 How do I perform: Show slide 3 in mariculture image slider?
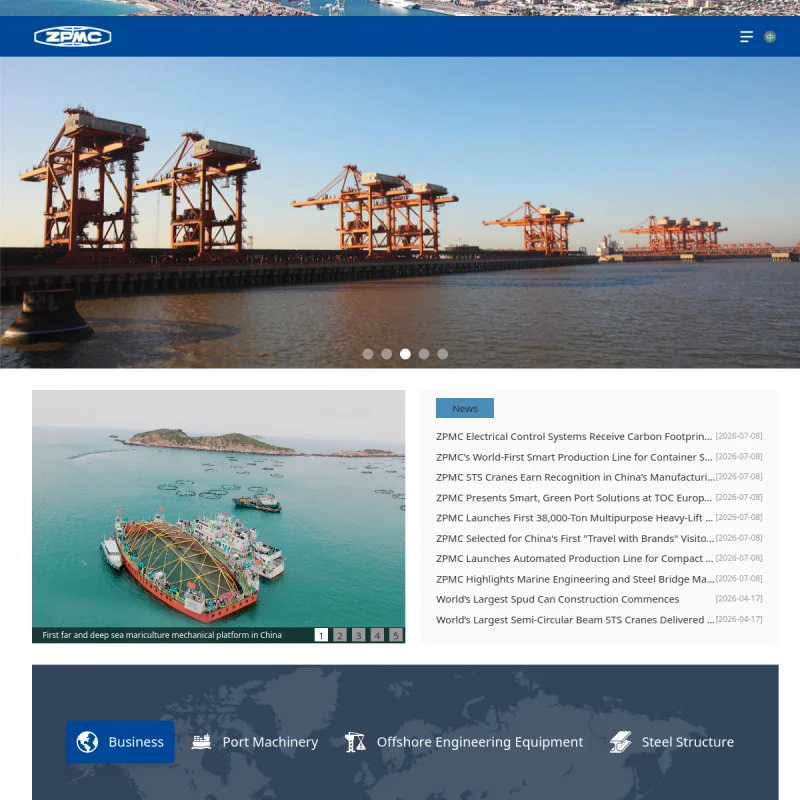click(359, 635)
